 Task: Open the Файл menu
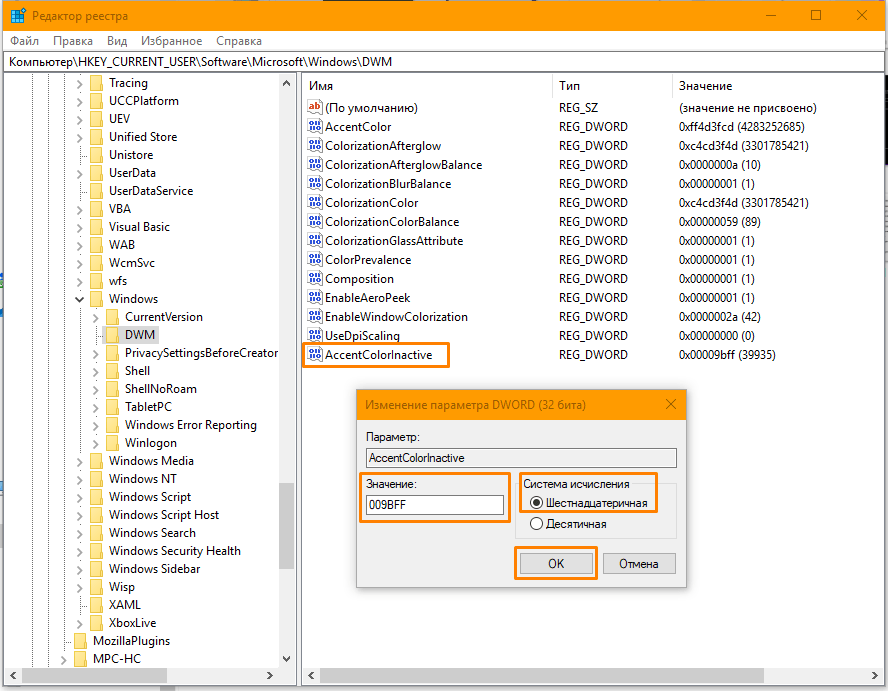tap(24, 41)
